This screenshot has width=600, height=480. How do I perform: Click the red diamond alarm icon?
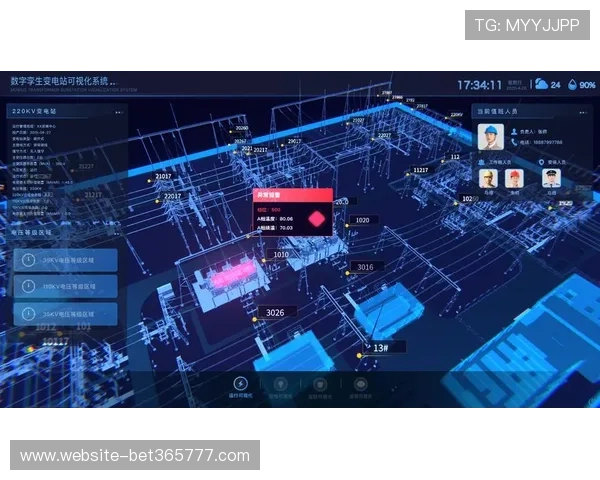[317, 219]
